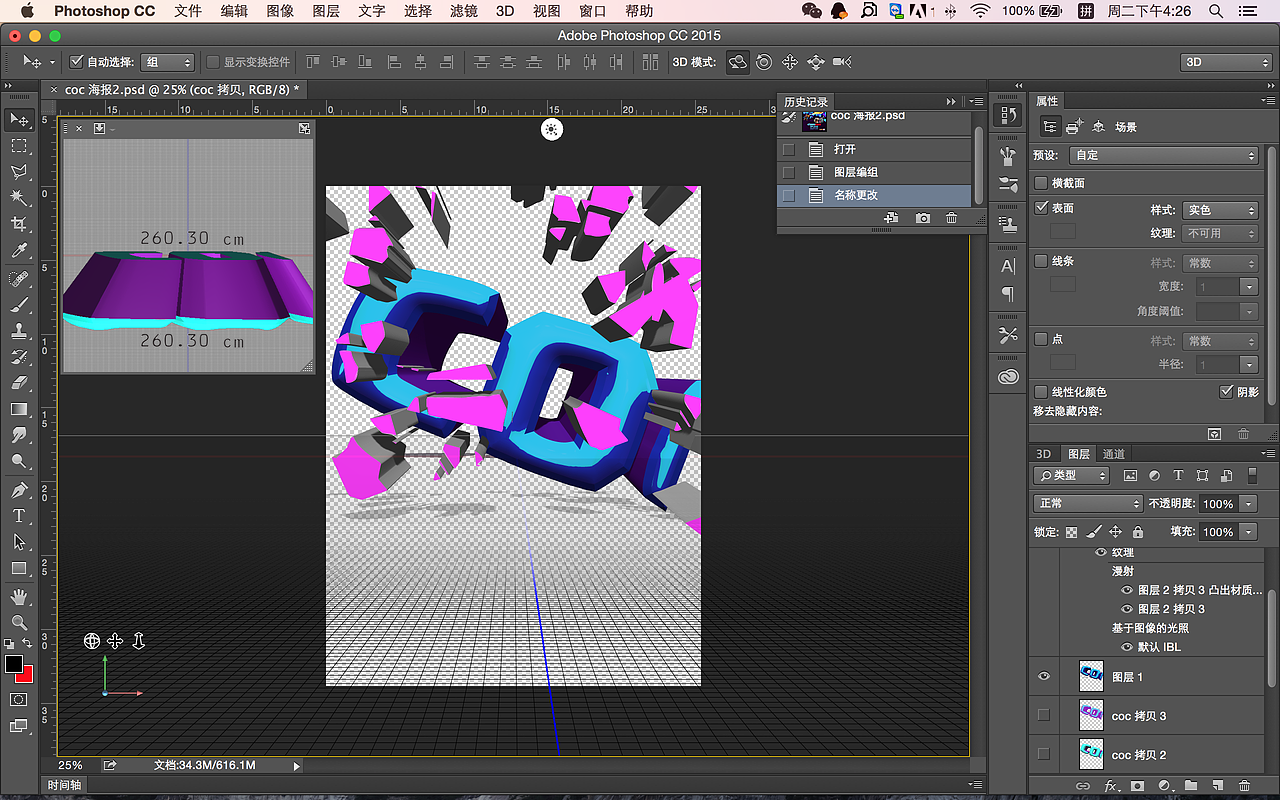Select the Move tool in the toolbox
Viewport: 1280px width, 800px height.
click(x=19, y=120)
